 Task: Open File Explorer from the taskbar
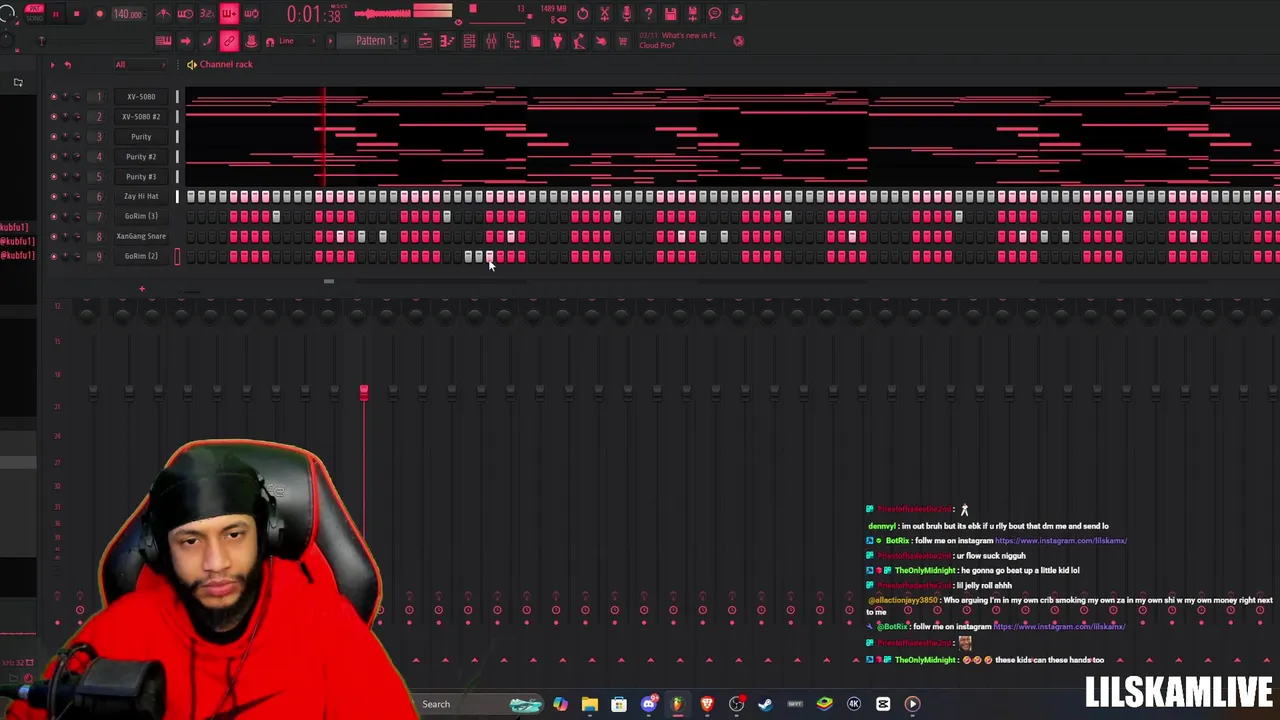[589, 704]
